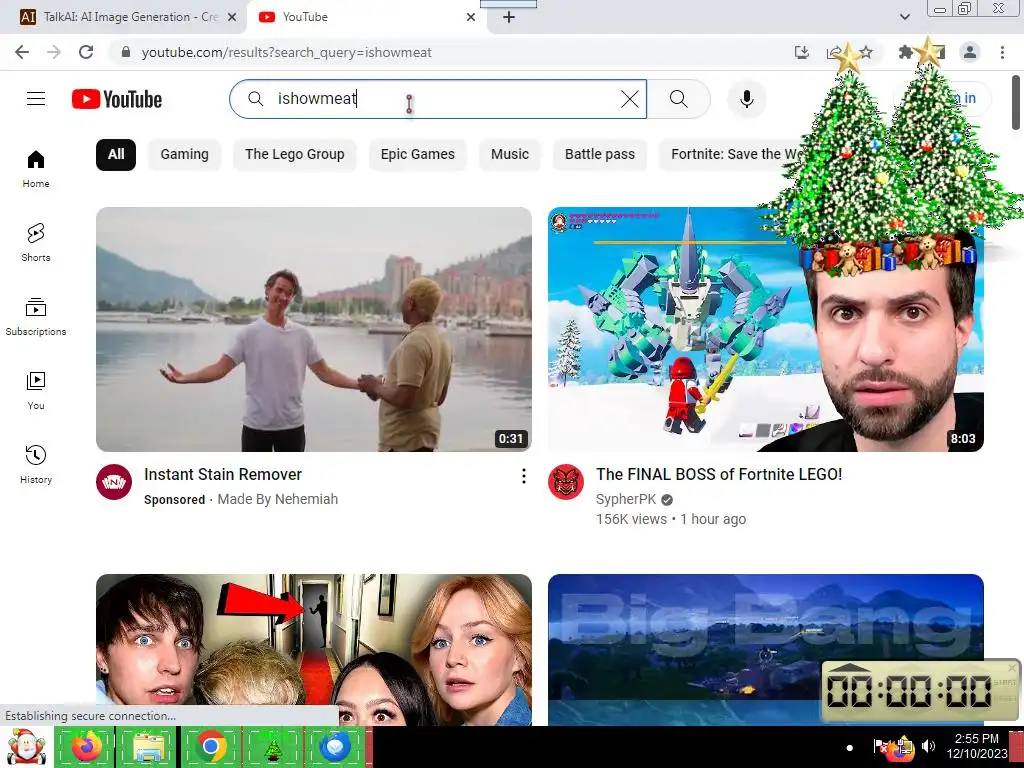Click in the ishowmeat search field

tap(438, 99)
